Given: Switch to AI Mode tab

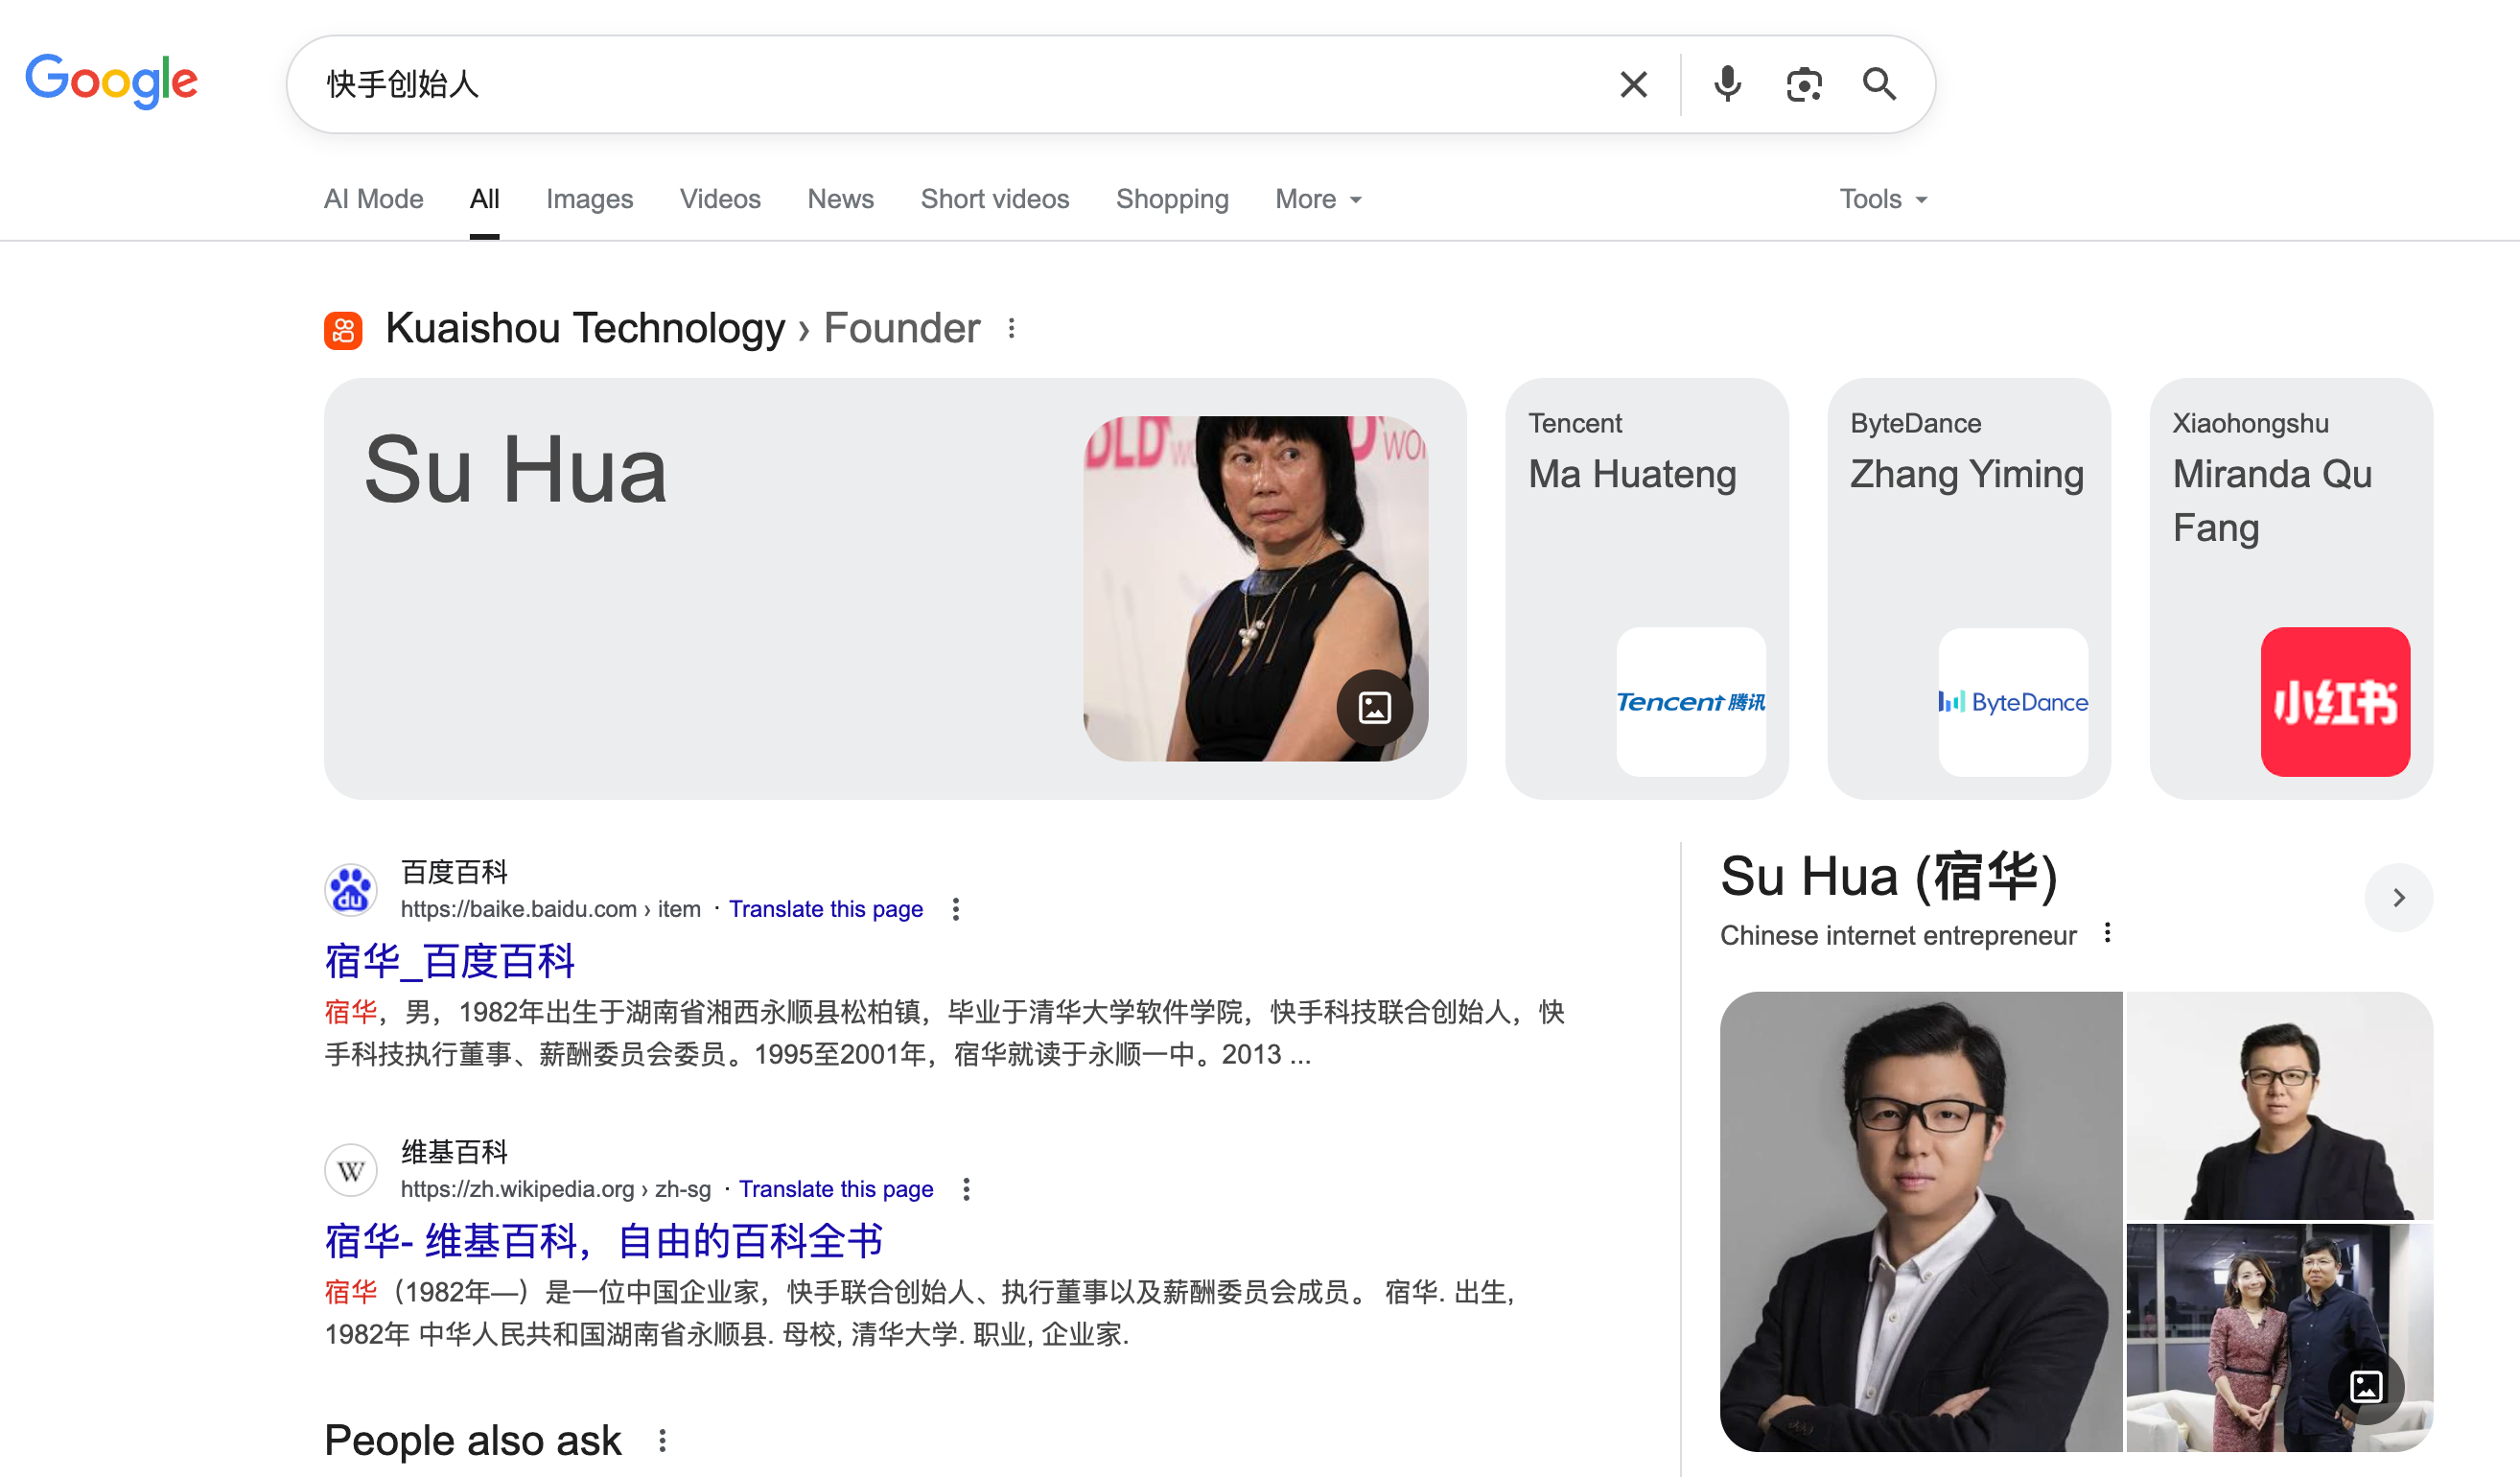Looking at the screenshot, I should (373, 199).
